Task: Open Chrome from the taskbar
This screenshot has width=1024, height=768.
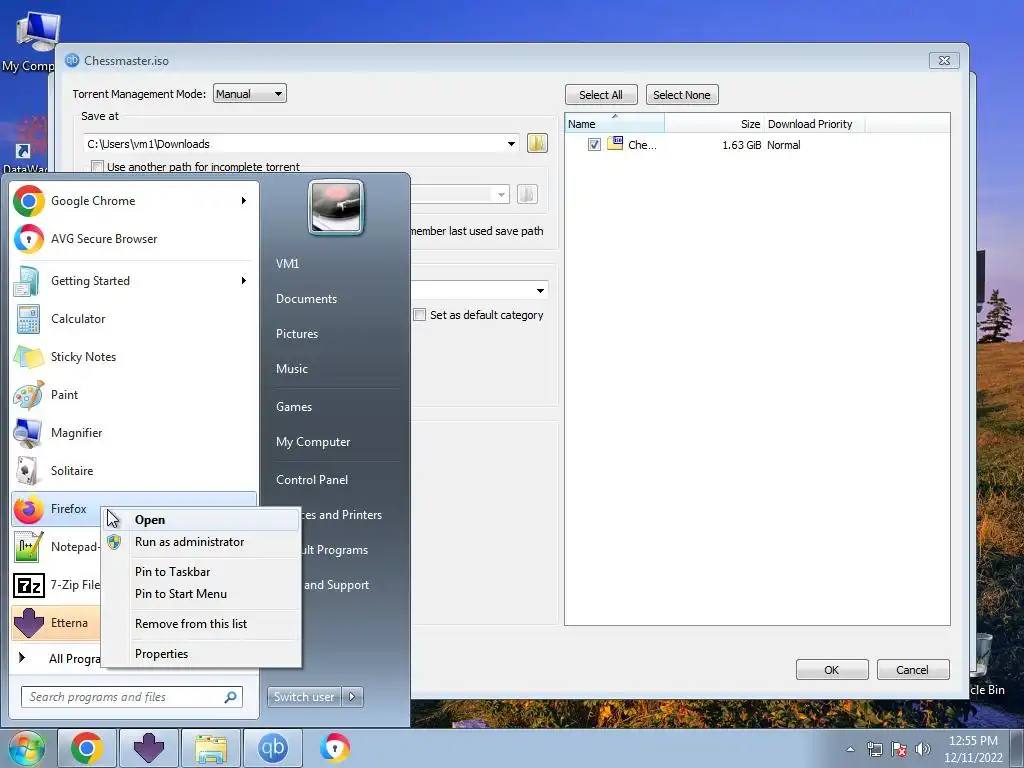Action: (87, 748)
